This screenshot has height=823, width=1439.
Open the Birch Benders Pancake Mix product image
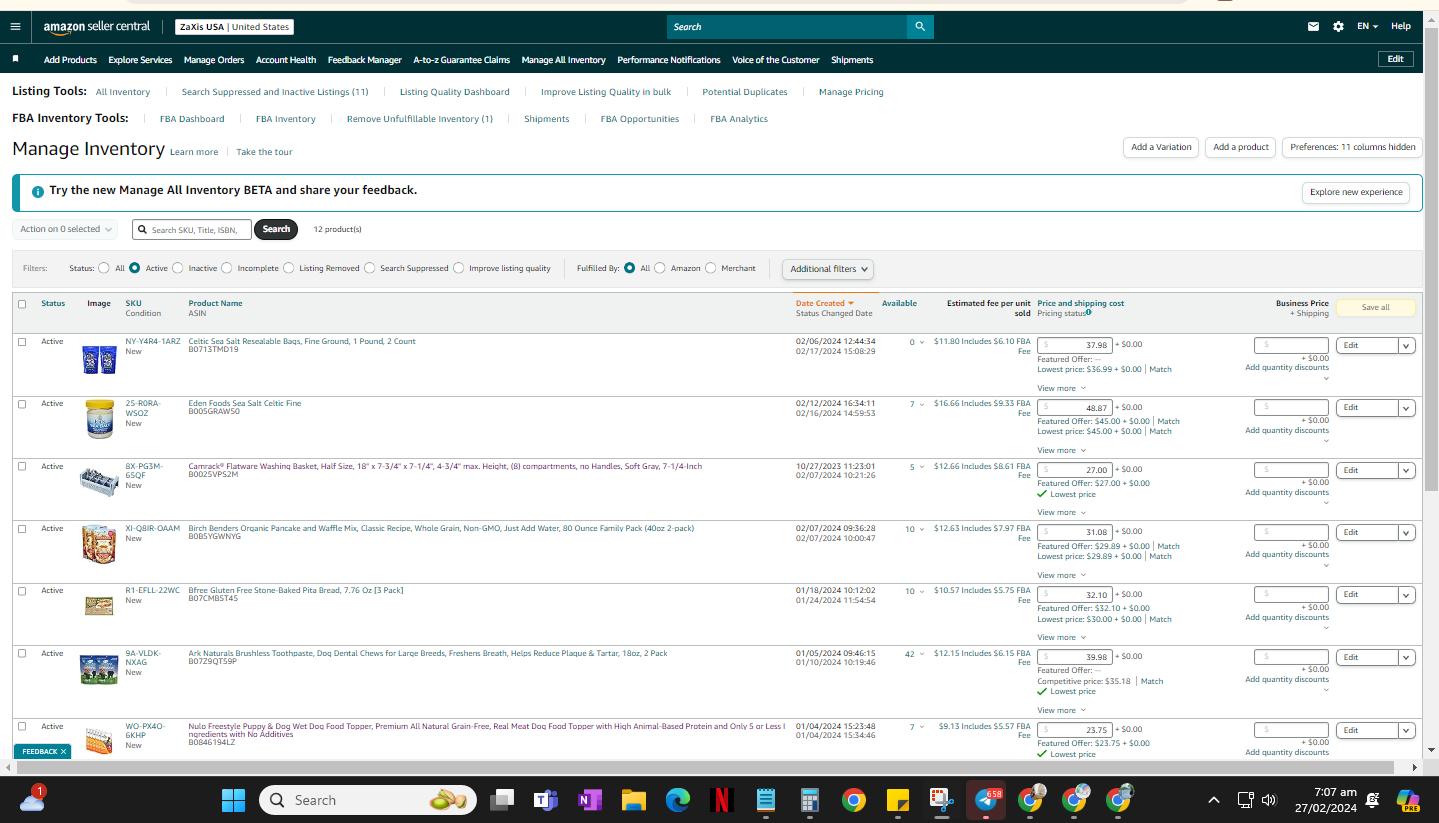(99, 543)
